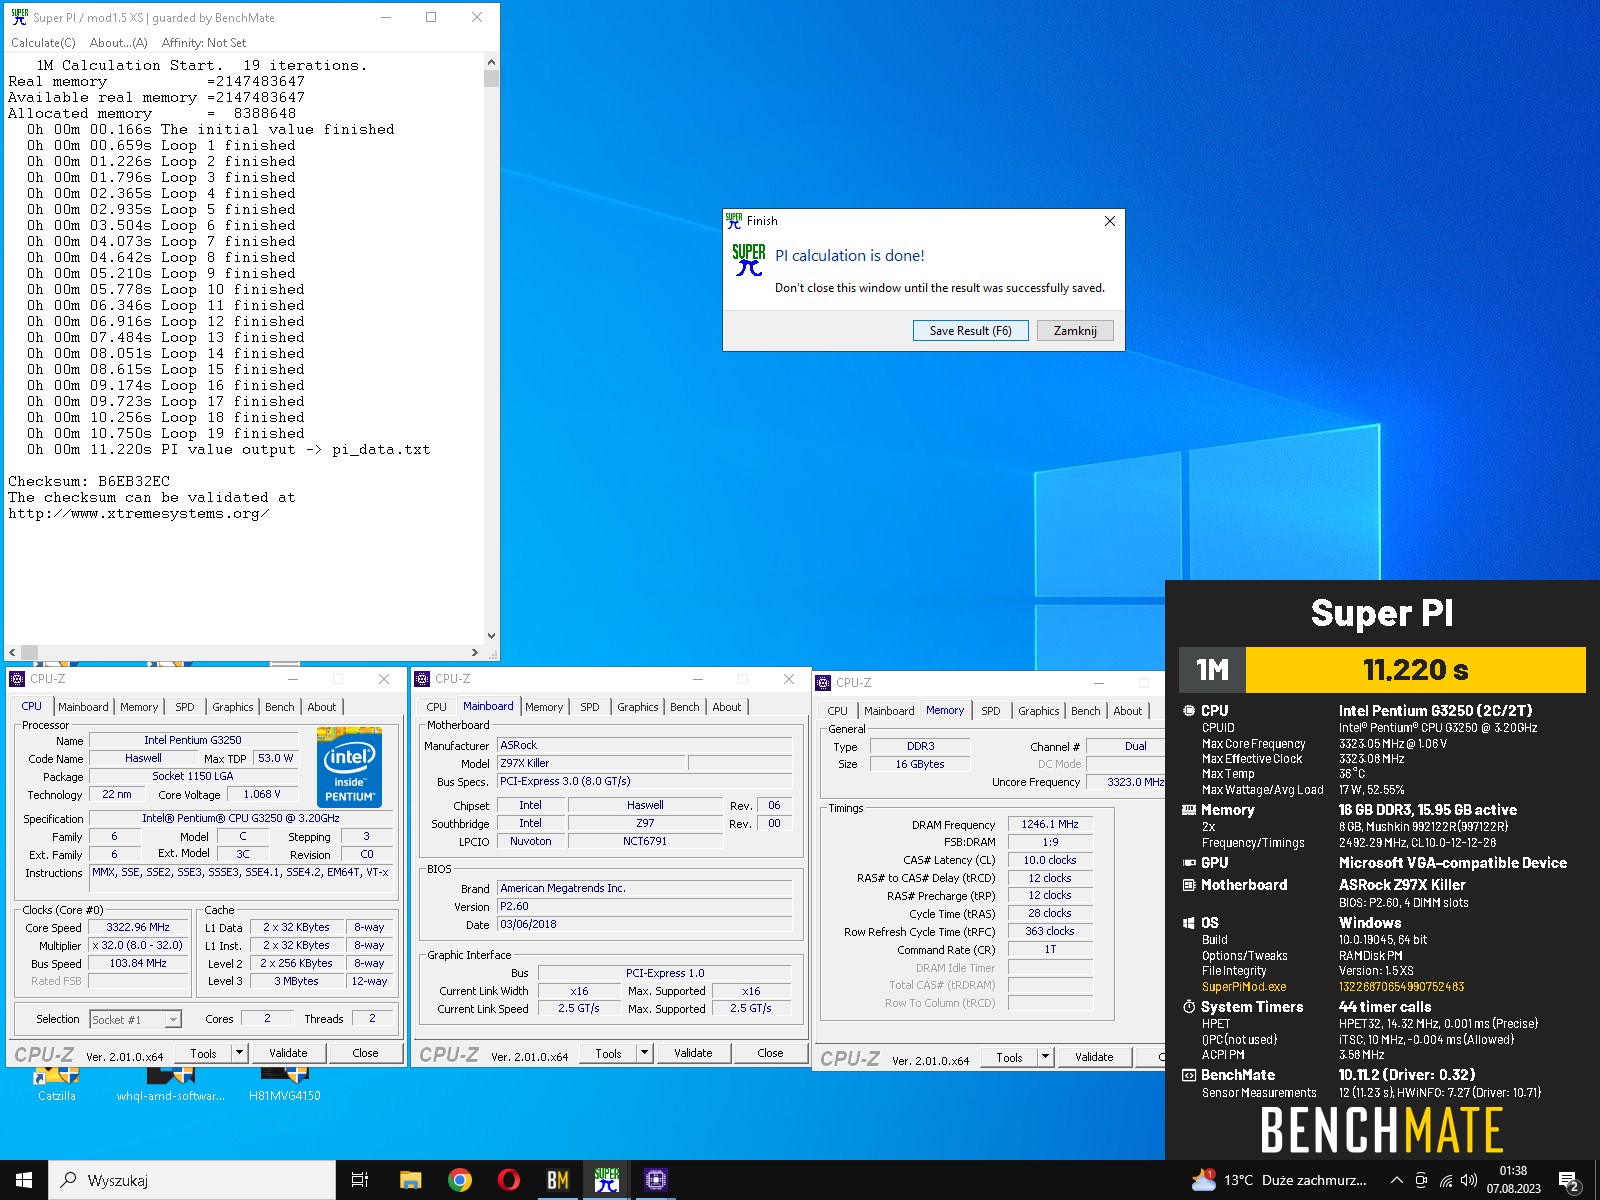Click the SuperPiMod.exe hash text in BenchMate
The image size is (1600, 1200).
click(1401, 987)
